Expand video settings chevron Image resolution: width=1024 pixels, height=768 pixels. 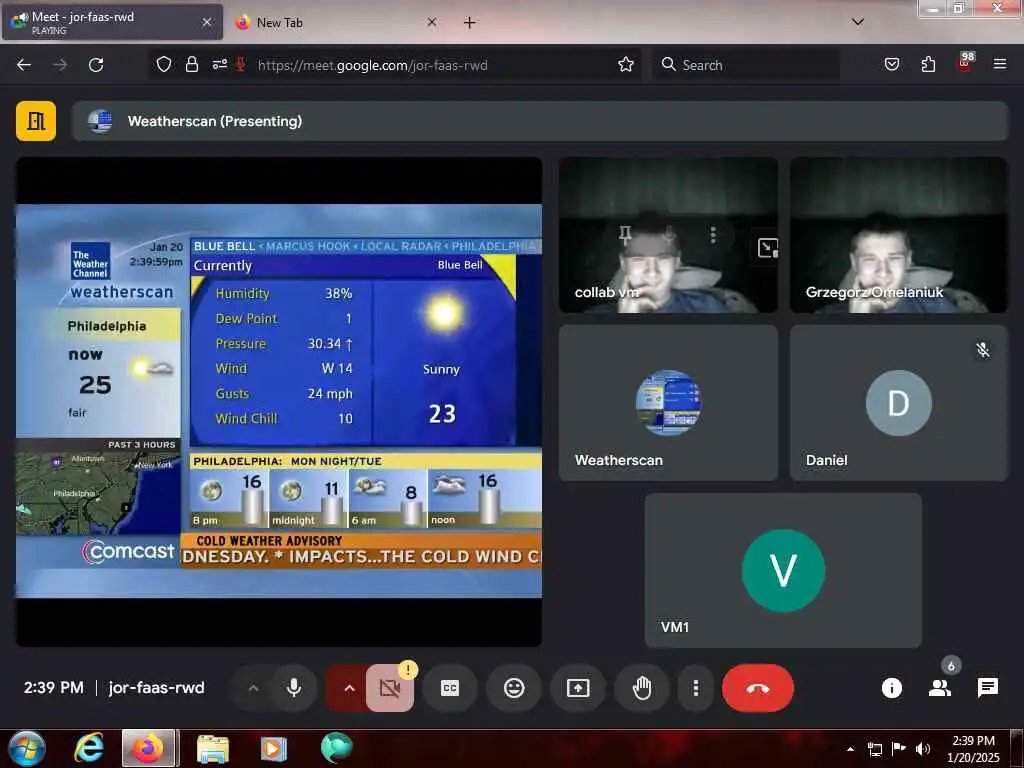(349, 688)
